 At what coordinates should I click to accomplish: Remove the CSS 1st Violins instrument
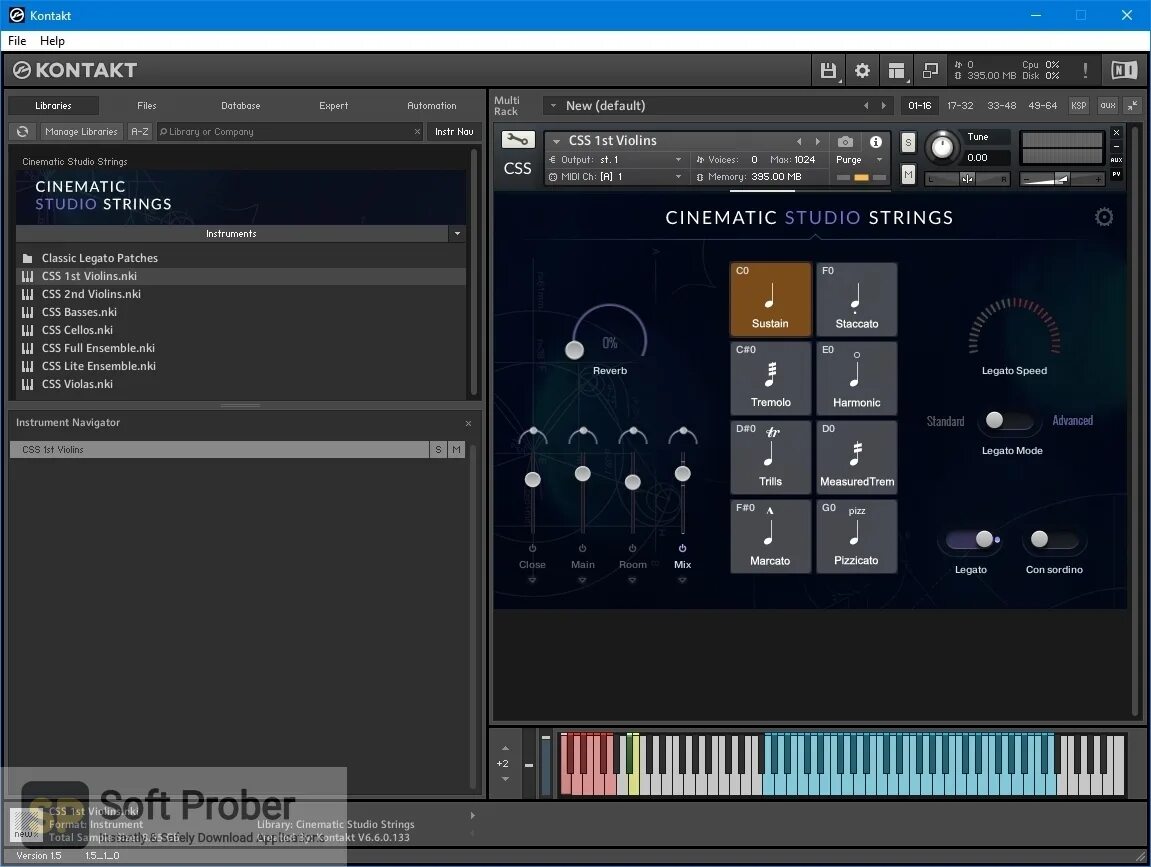tap(1116, 133)
